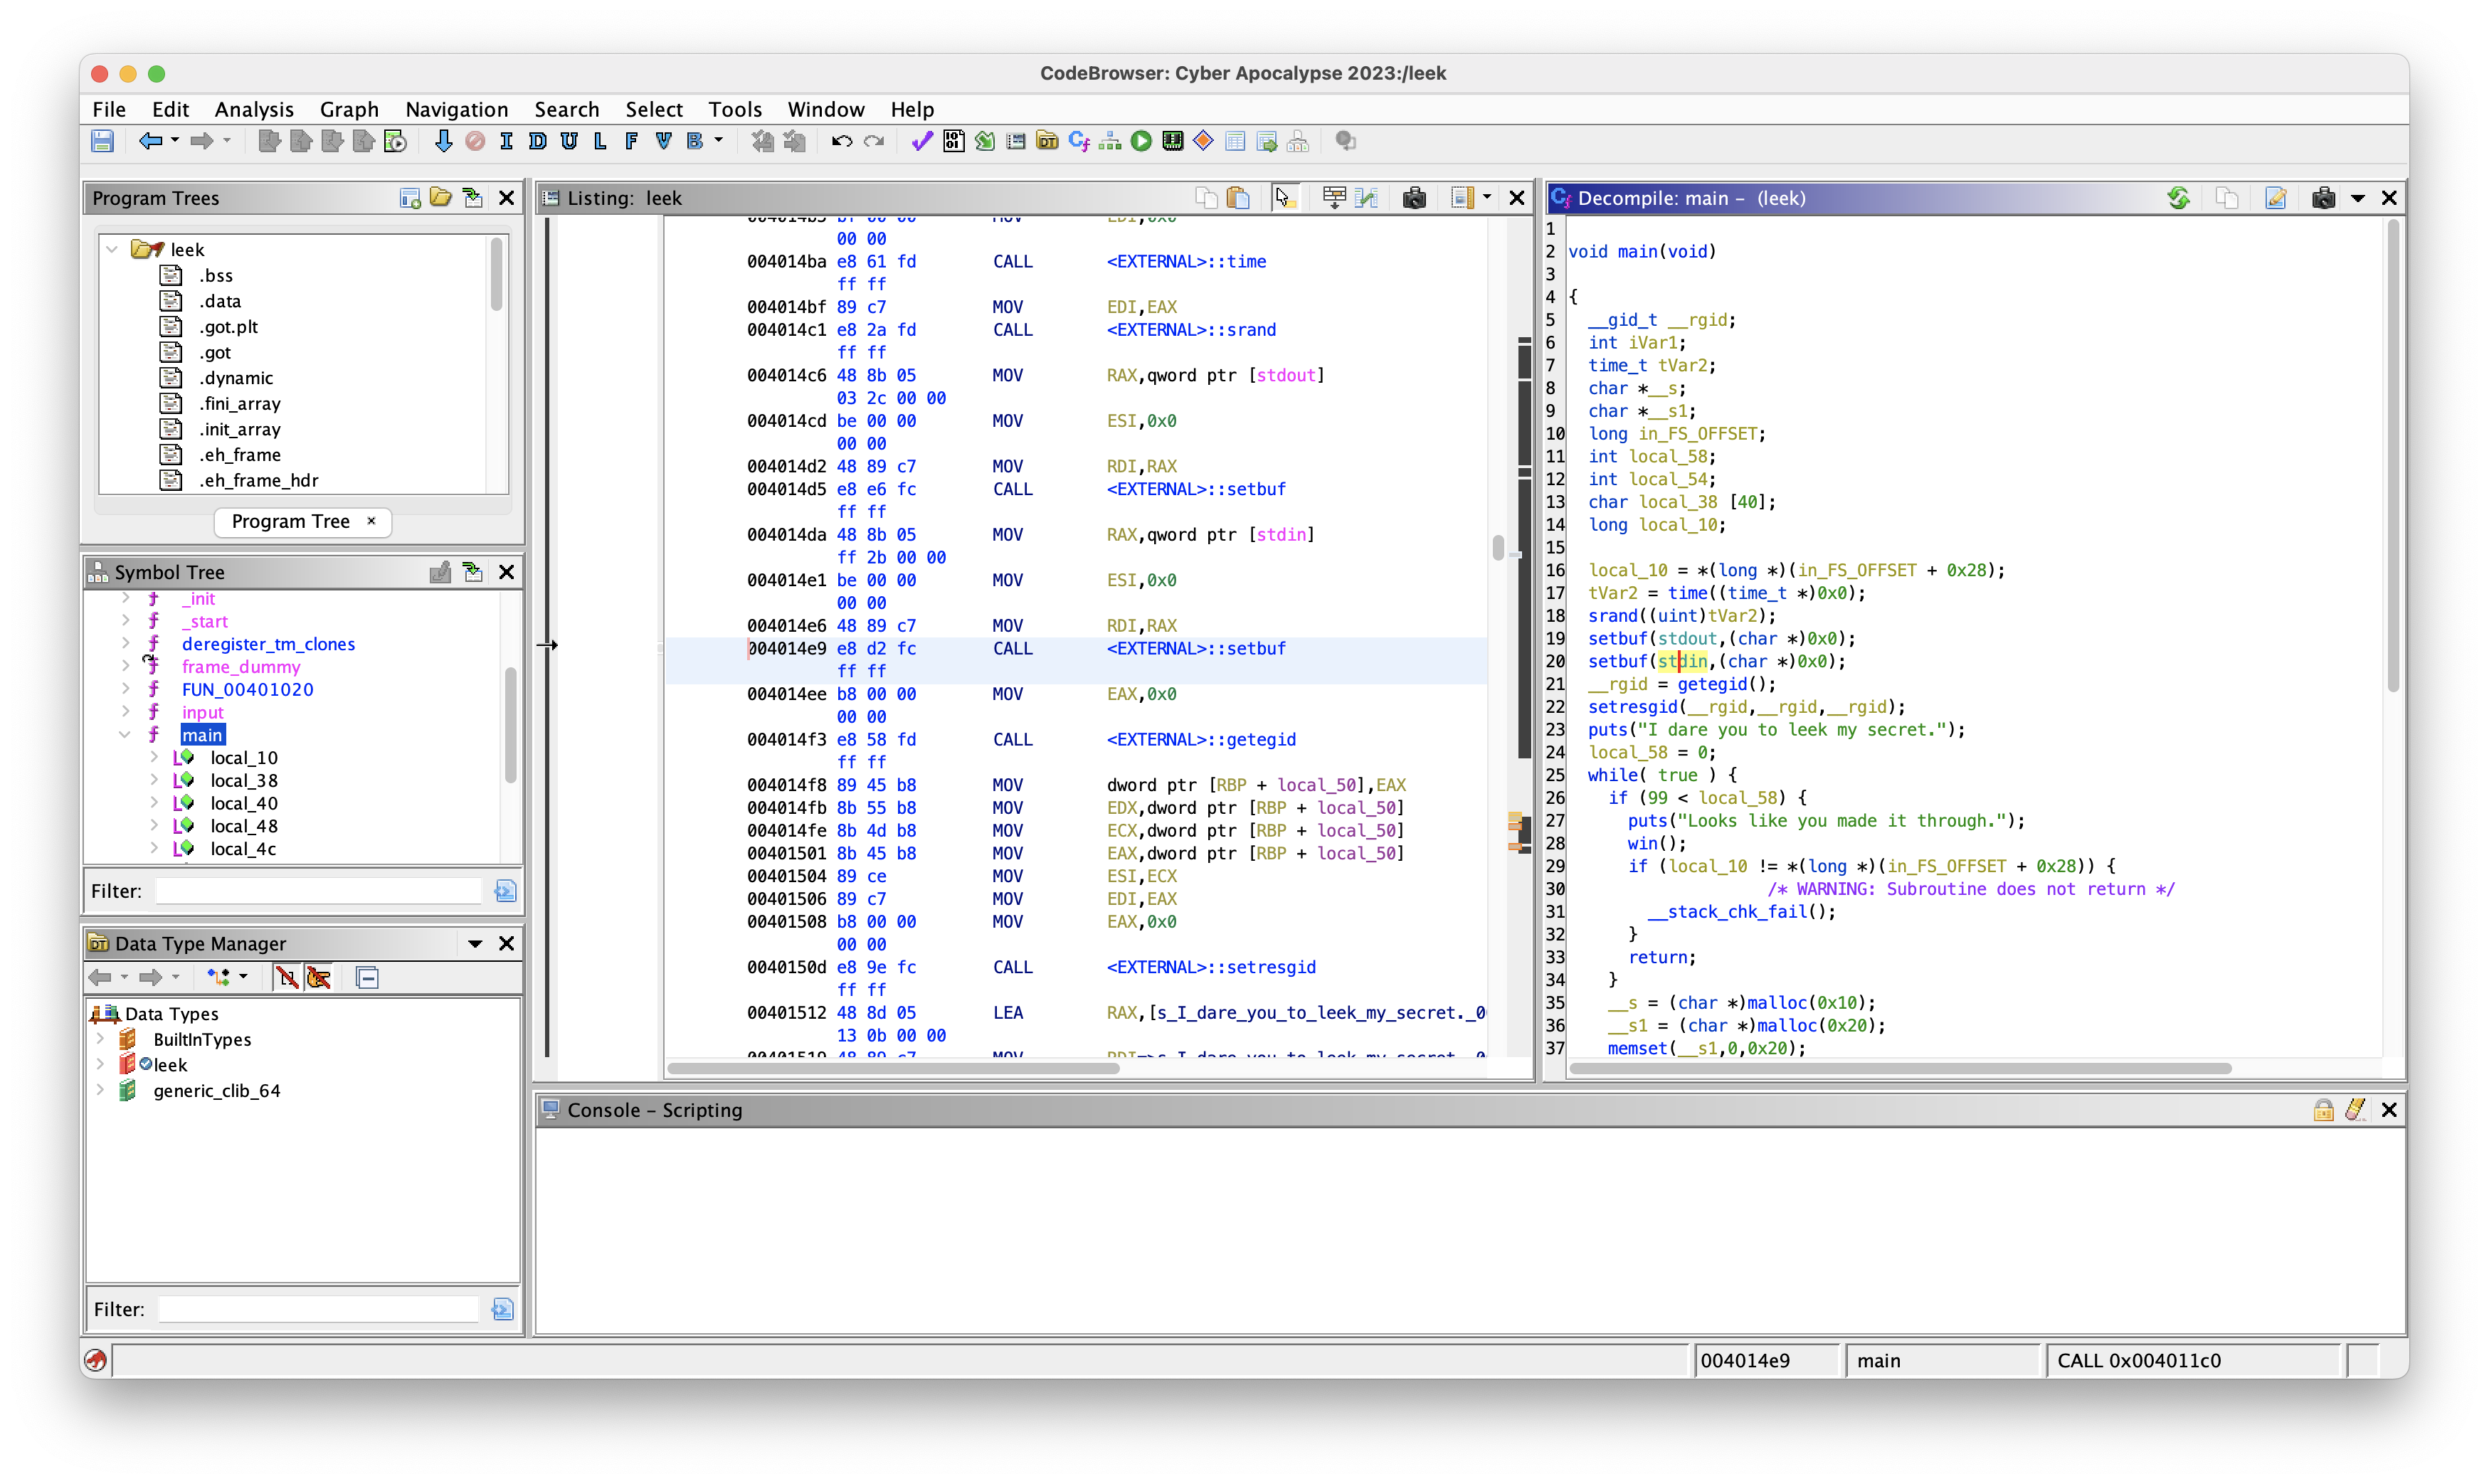Click the Save program toolbar icon
This screenshot has height=1484, width=2489.
click(102, 142)
